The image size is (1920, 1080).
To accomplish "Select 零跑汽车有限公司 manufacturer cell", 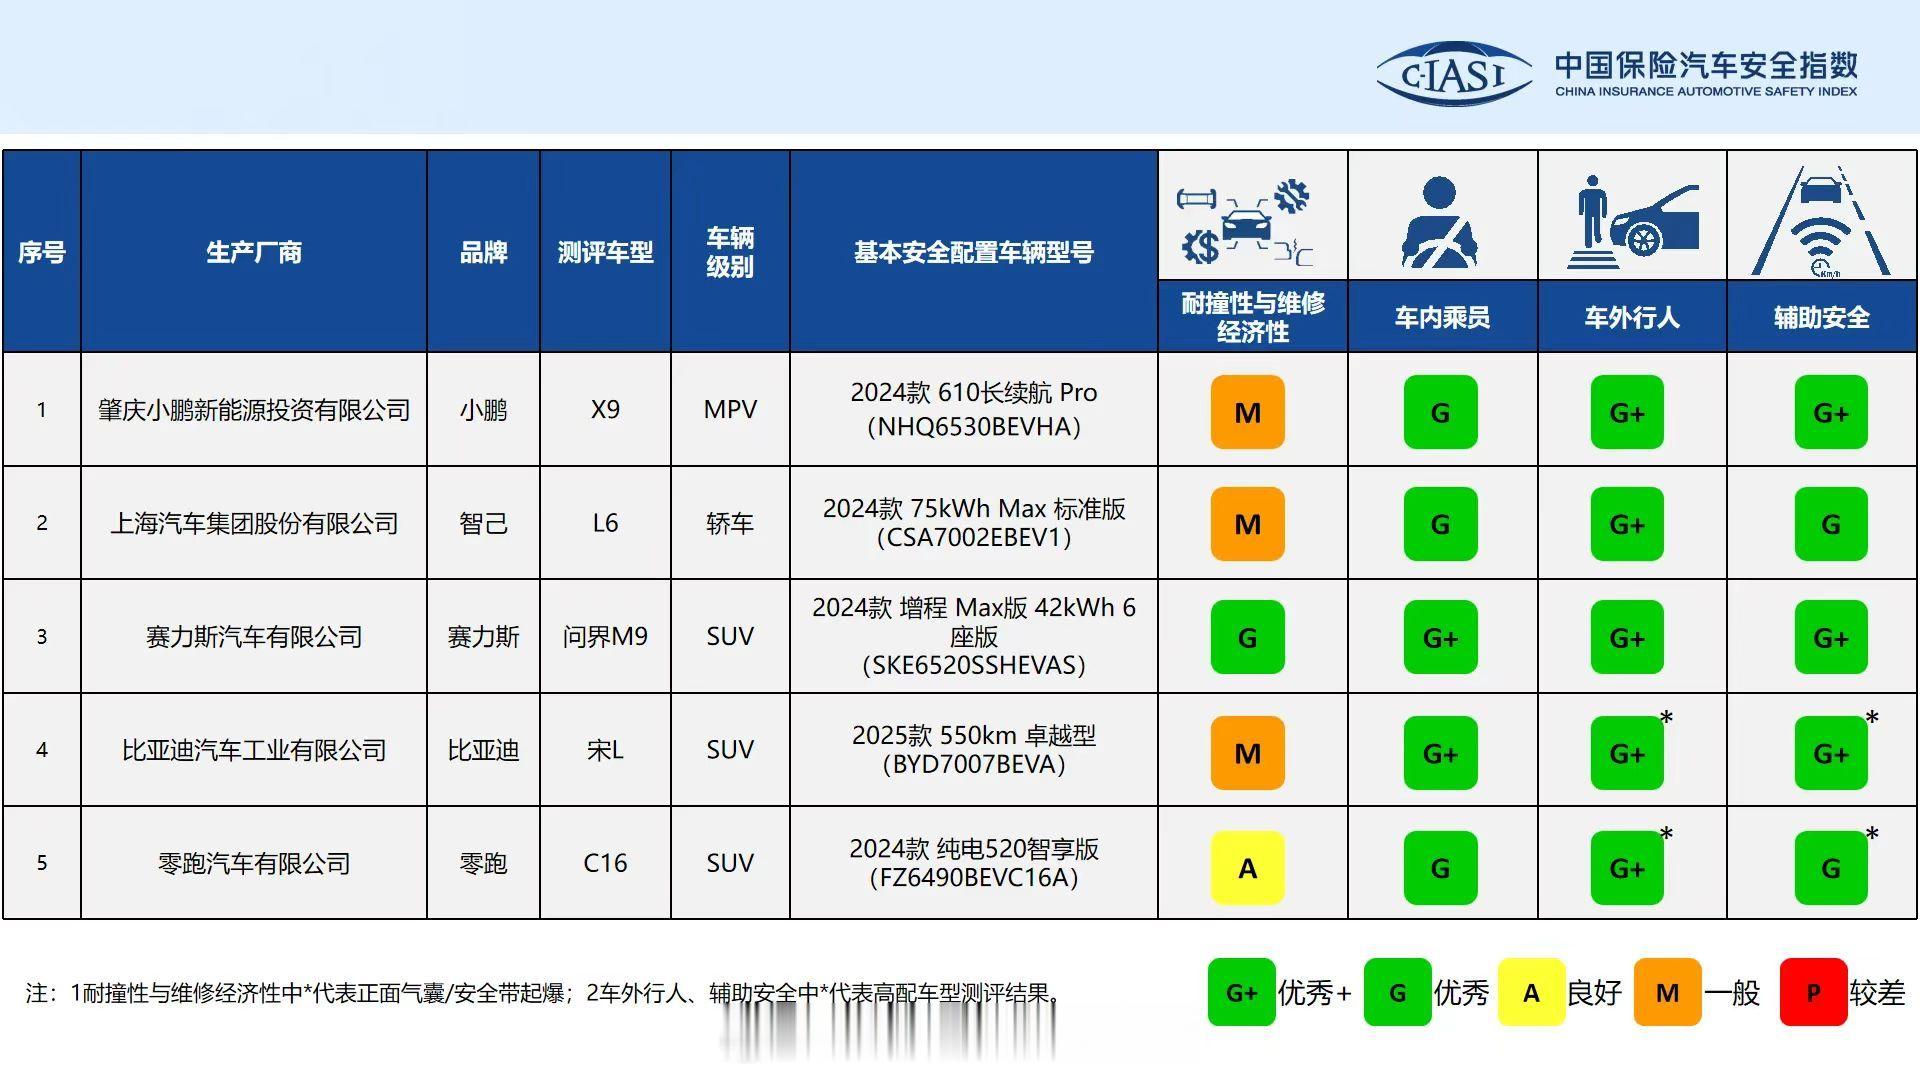I will tap(254, 863).
